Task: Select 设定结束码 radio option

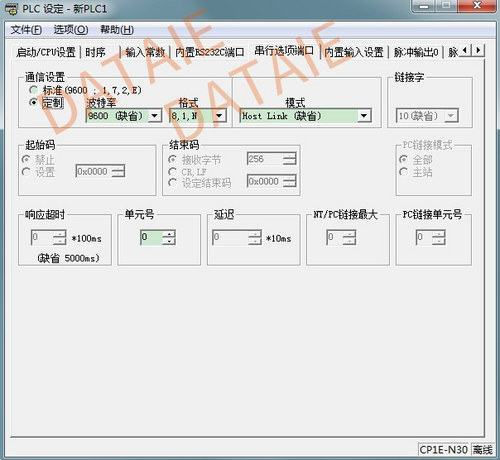Action: tap(200, 183)
